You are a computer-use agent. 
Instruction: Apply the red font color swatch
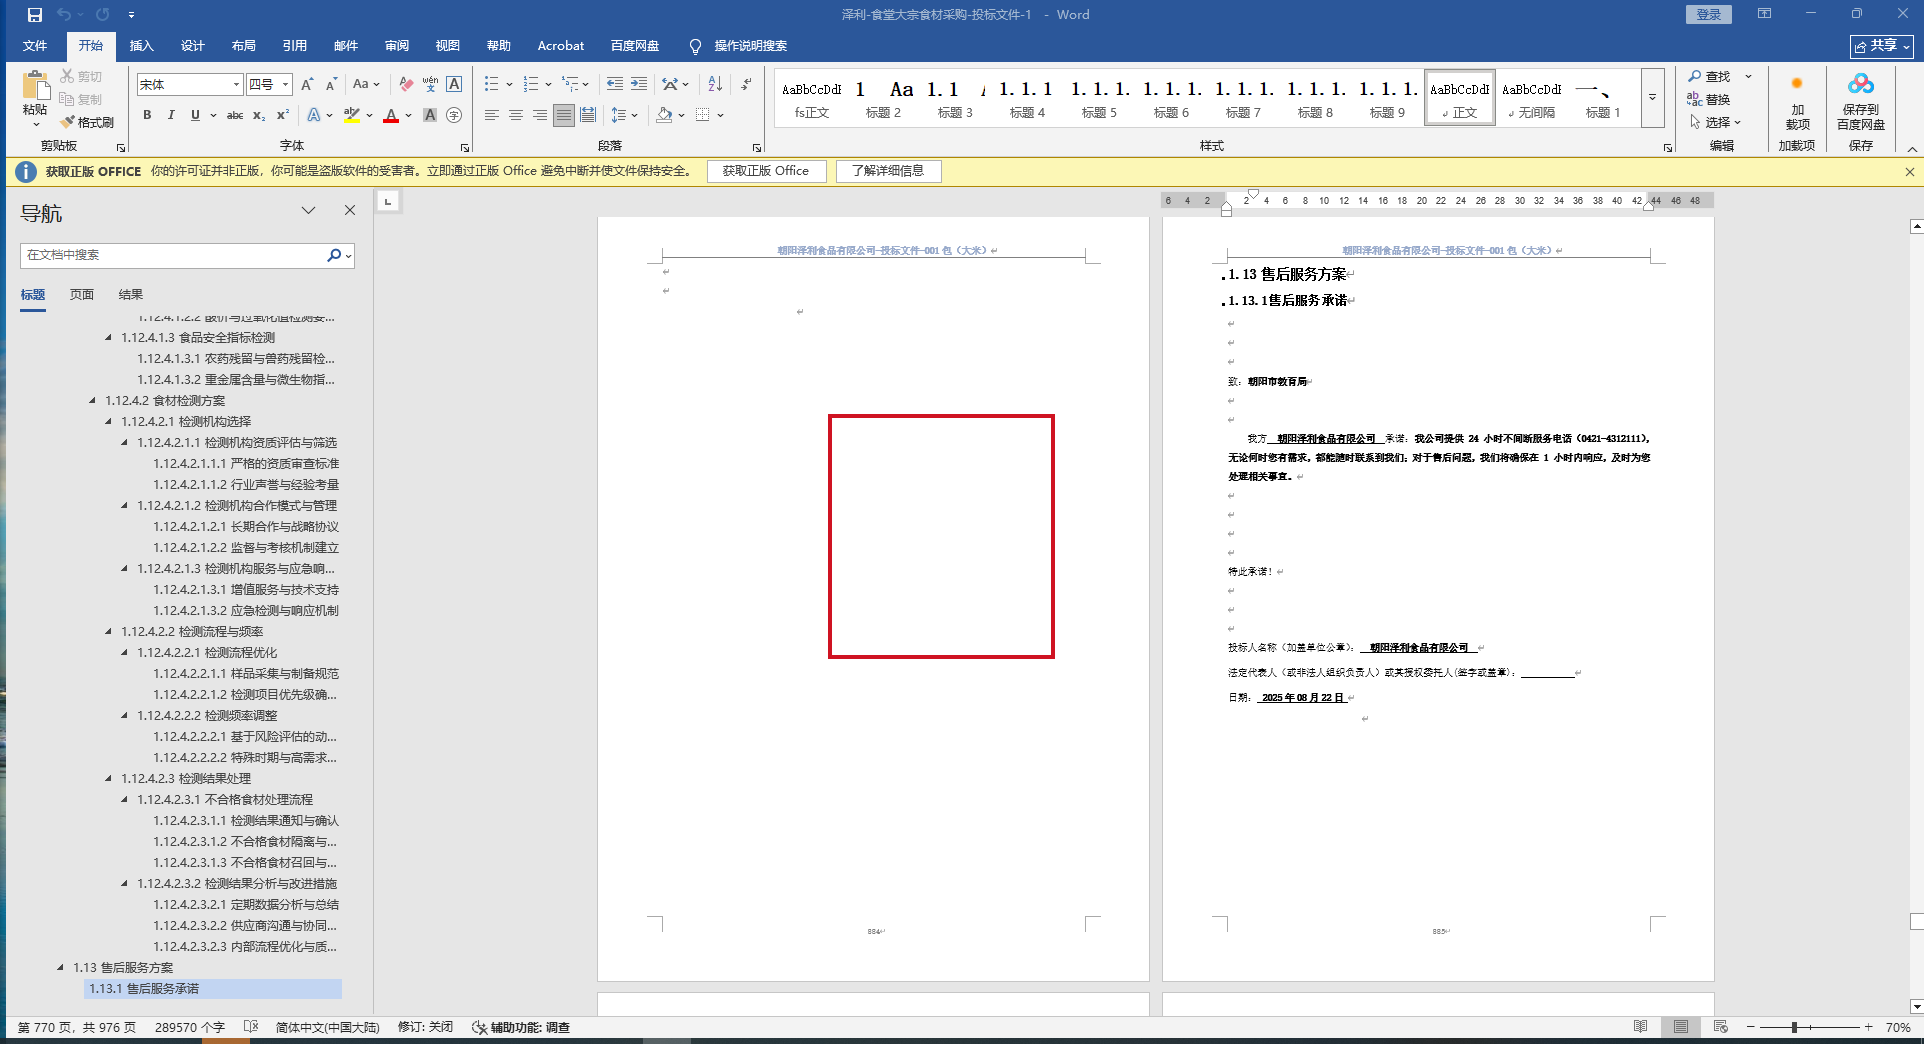tap(391, 115)
